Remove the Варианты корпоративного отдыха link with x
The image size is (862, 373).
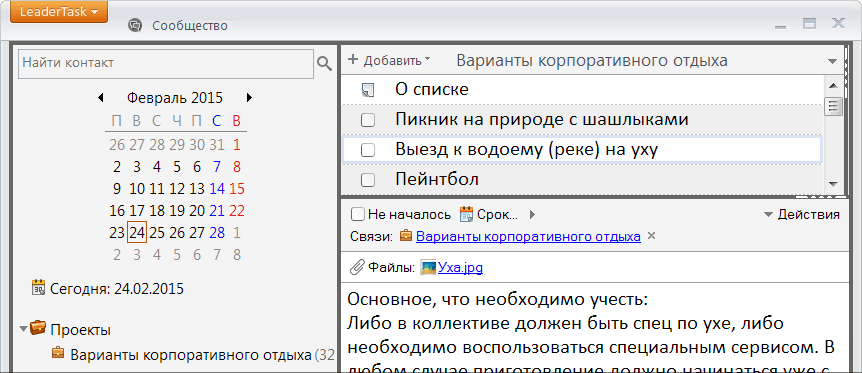651,236
